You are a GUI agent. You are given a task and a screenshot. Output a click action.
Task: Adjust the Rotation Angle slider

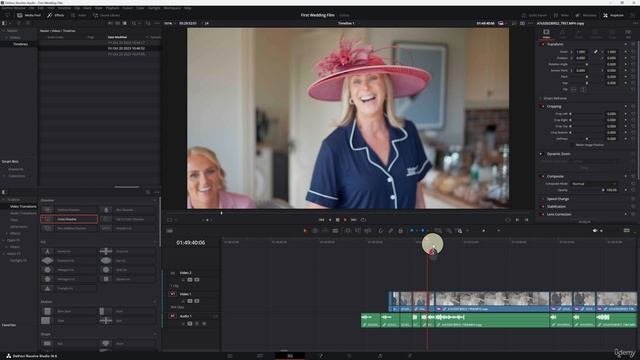coord(587,64)
